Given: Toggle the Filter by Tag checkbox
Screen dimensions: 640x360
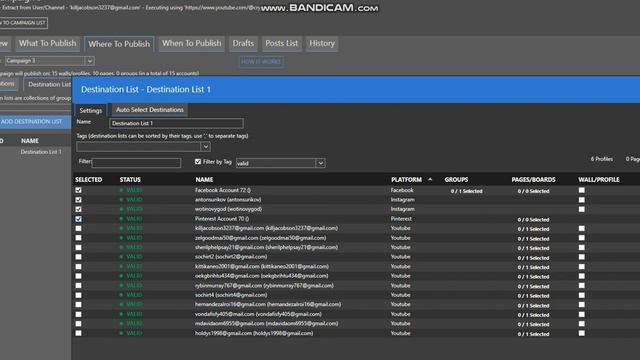Looking at the screenshot, I should 198,162.
